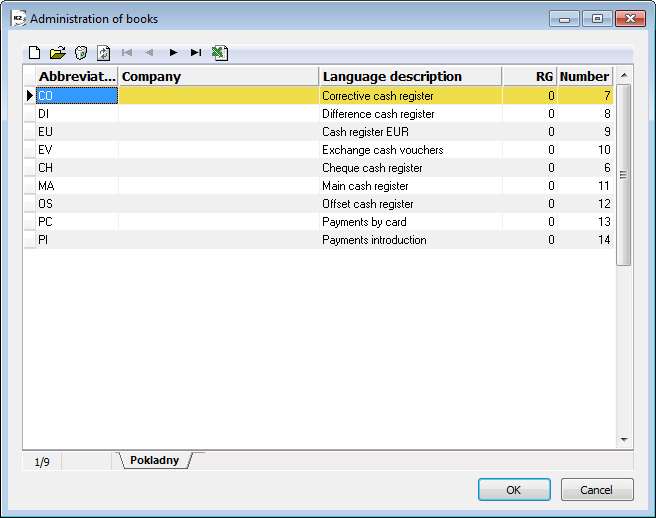Click the Language description column header
The image size is (656, 518).
coord(411,76)
